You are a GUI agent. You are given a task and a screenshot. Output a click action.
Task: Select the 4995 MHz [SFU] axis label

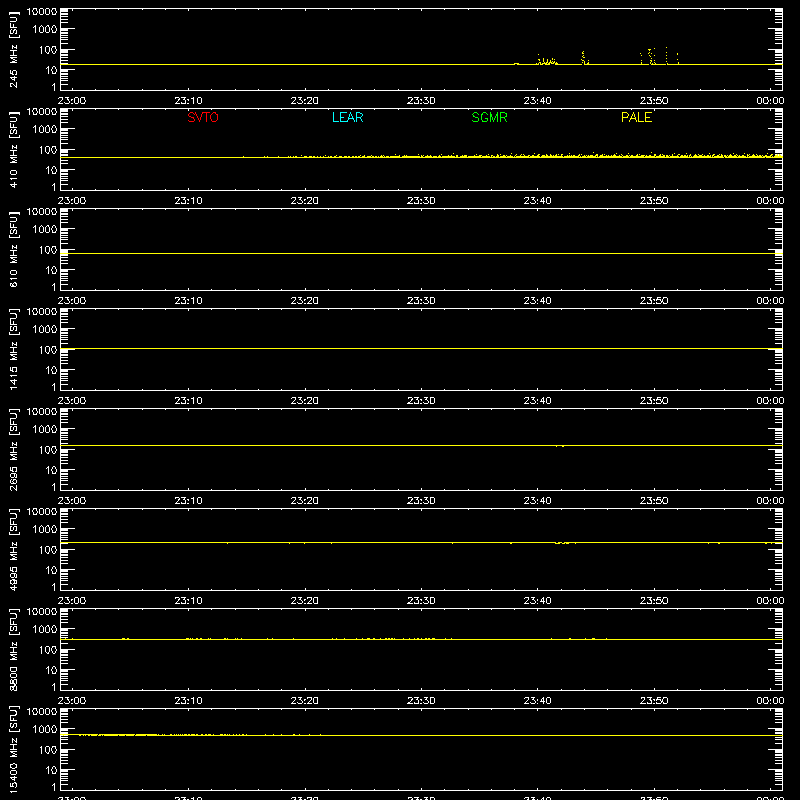[14, 549]
